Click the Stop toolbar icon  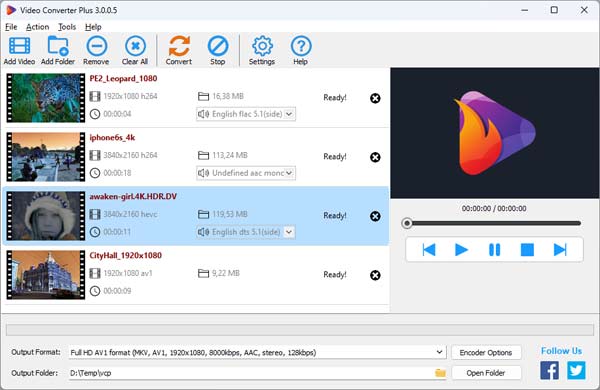pyautogui.click(x=218, y=46)
